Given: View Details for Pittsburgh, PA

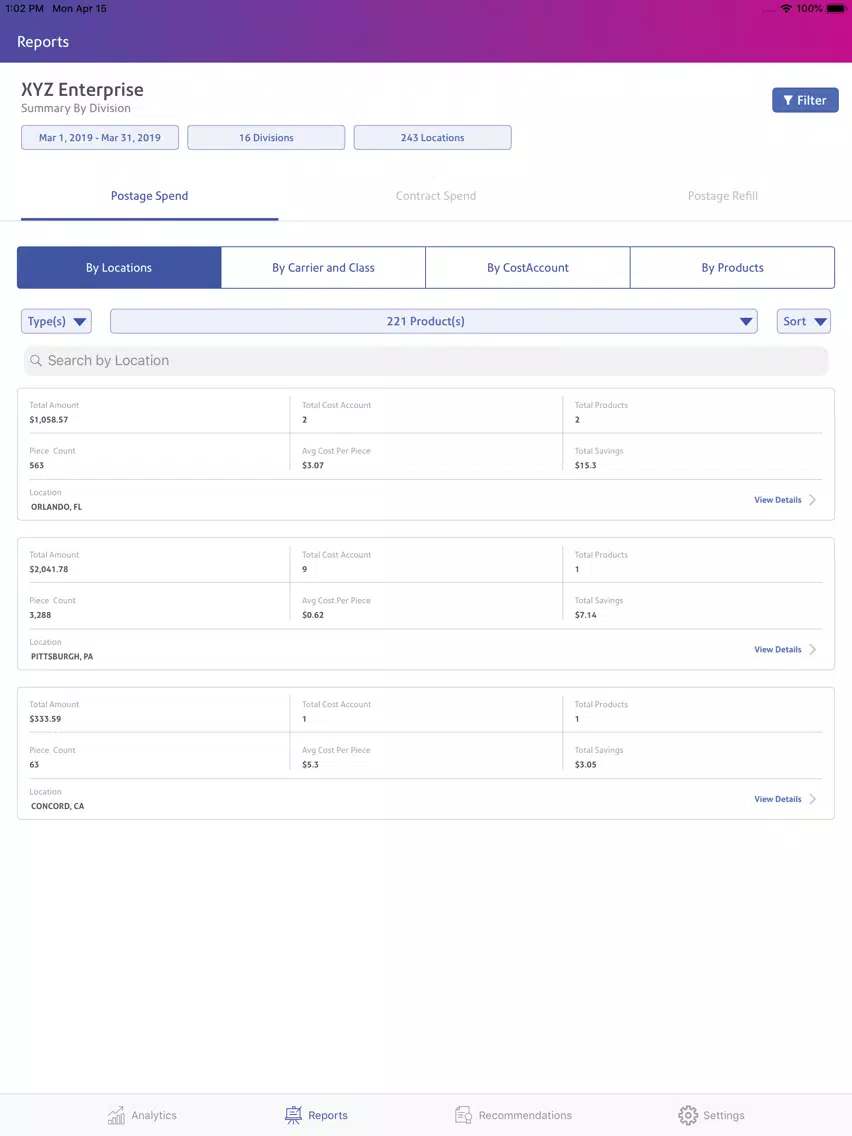Looking at the screenshot, I should click(777, 649).
